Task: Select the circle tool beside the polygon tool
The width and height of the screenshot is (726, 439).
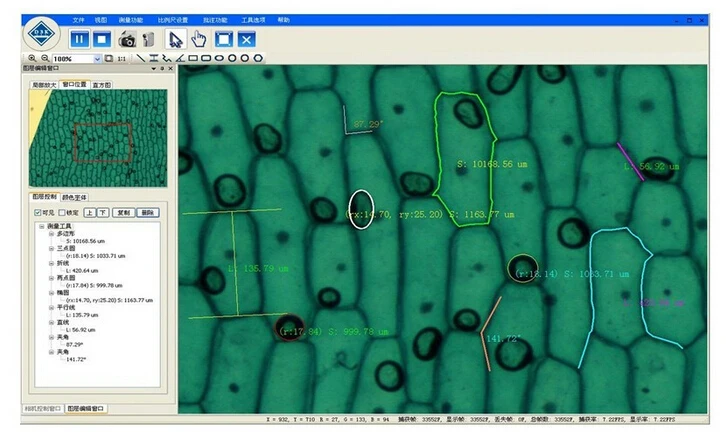Action: pyautogui.click(x=245, y=58)
